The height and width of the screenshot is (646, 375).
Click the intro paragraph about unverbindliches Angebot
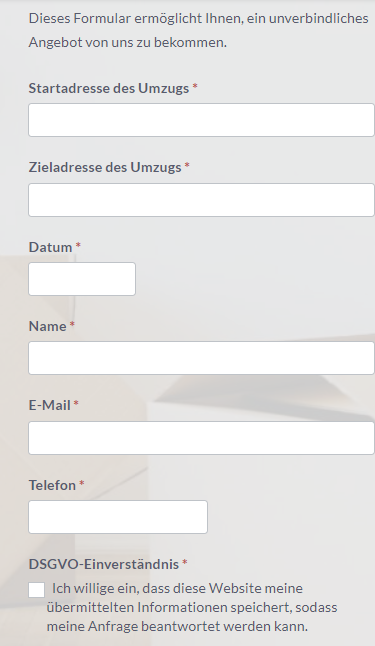pyautogui.click(x=198, y=30)
